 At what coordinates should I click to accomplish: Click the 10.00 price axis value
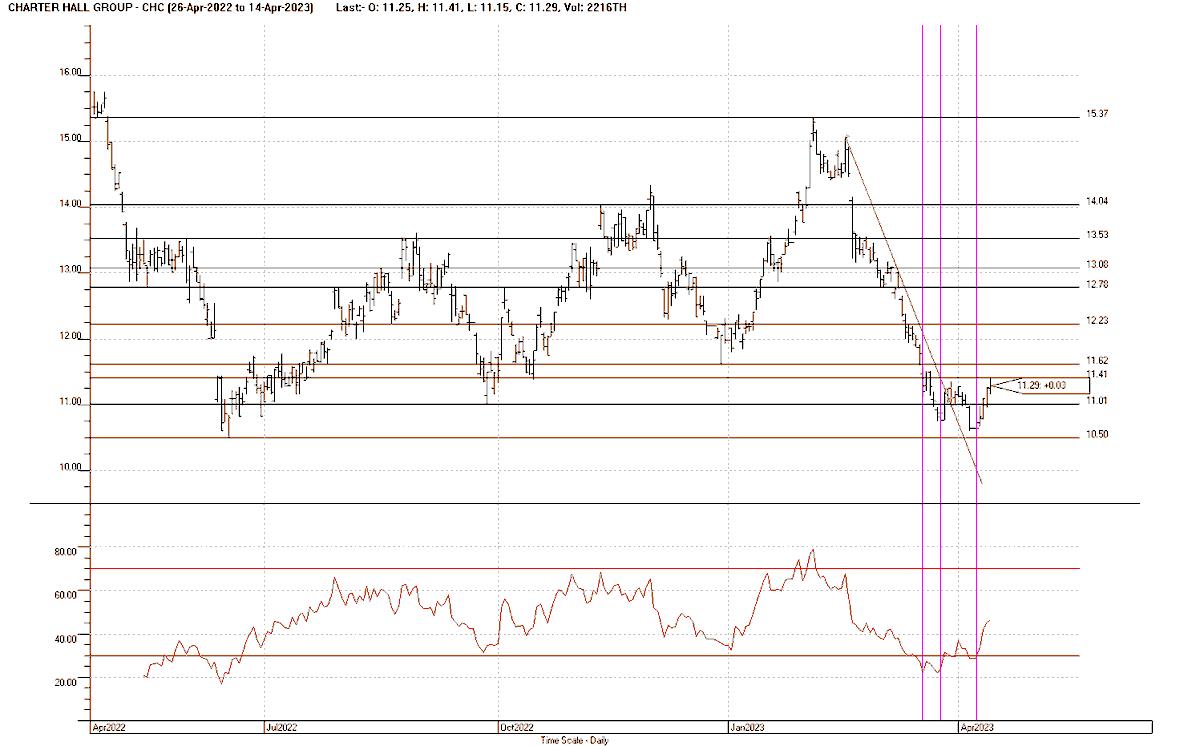point(71,469)
